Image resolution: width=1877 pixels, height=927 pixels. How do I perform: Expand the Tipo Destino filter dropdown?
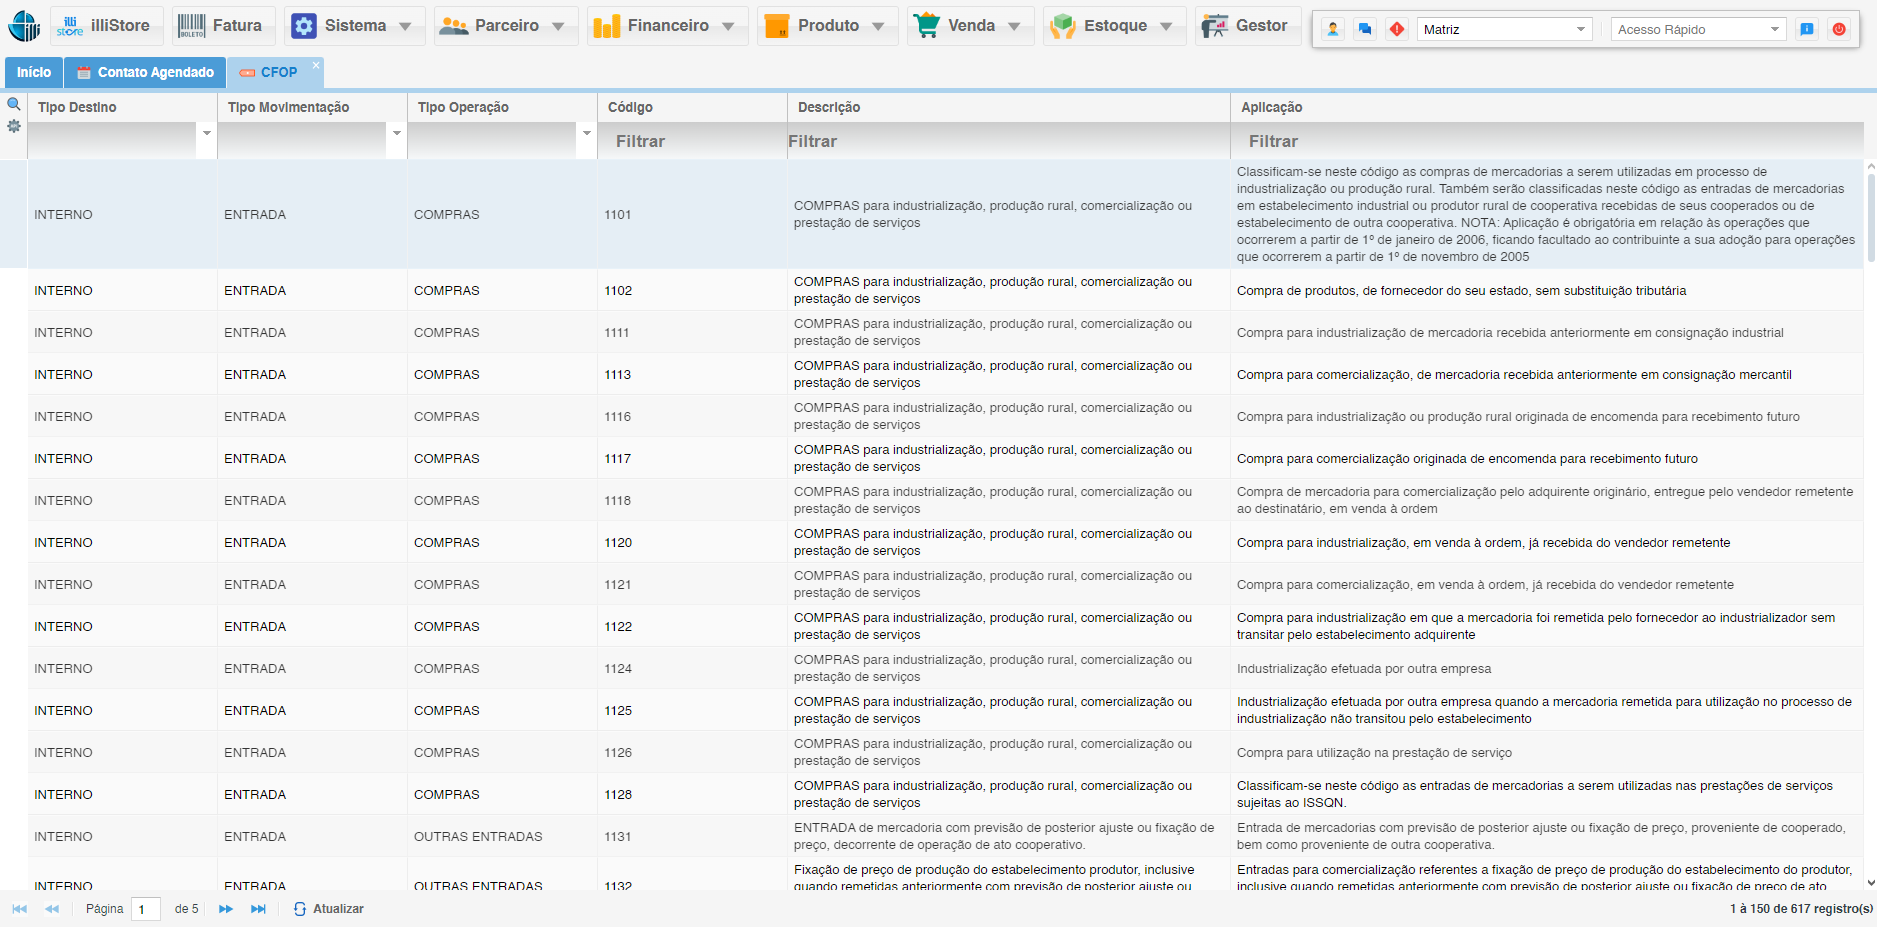[207, 133]
